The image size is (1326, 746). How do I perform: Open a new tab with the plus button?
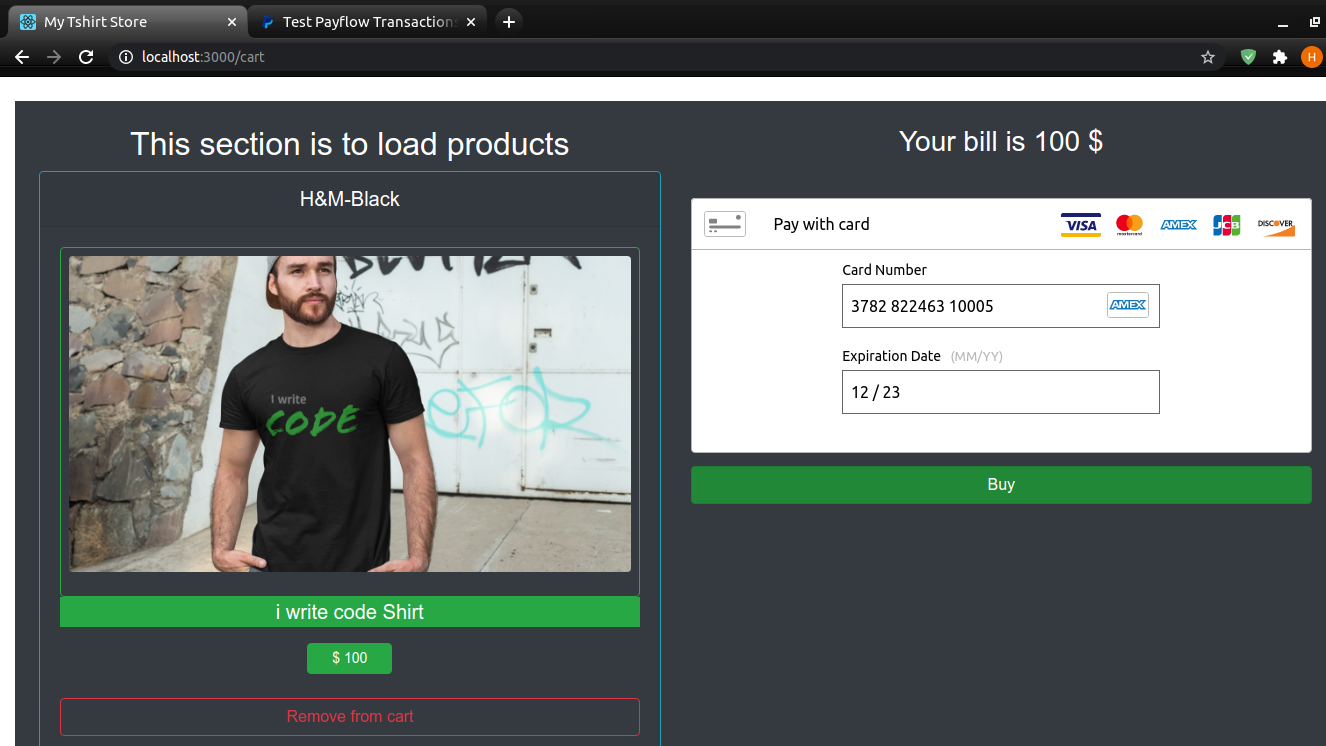[508, 21]
